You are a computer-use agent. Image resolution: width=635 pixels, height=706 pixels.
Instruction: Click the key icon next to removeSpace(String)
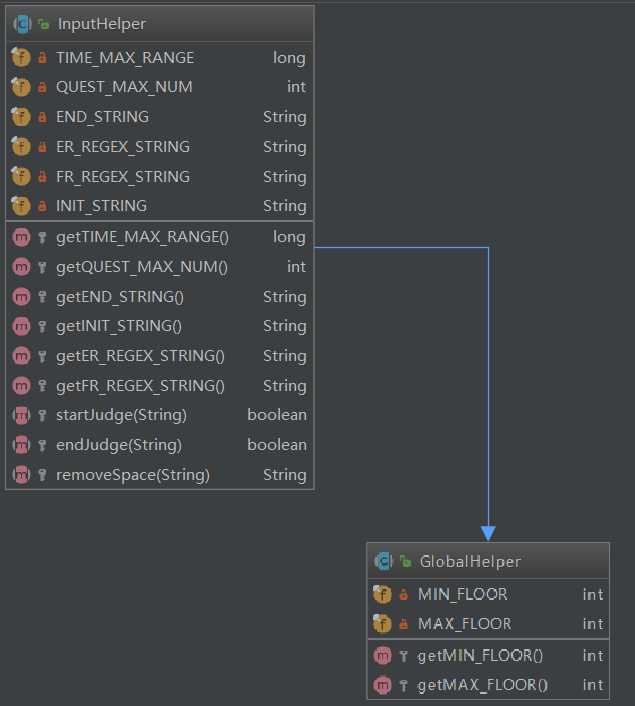[42, 475]
